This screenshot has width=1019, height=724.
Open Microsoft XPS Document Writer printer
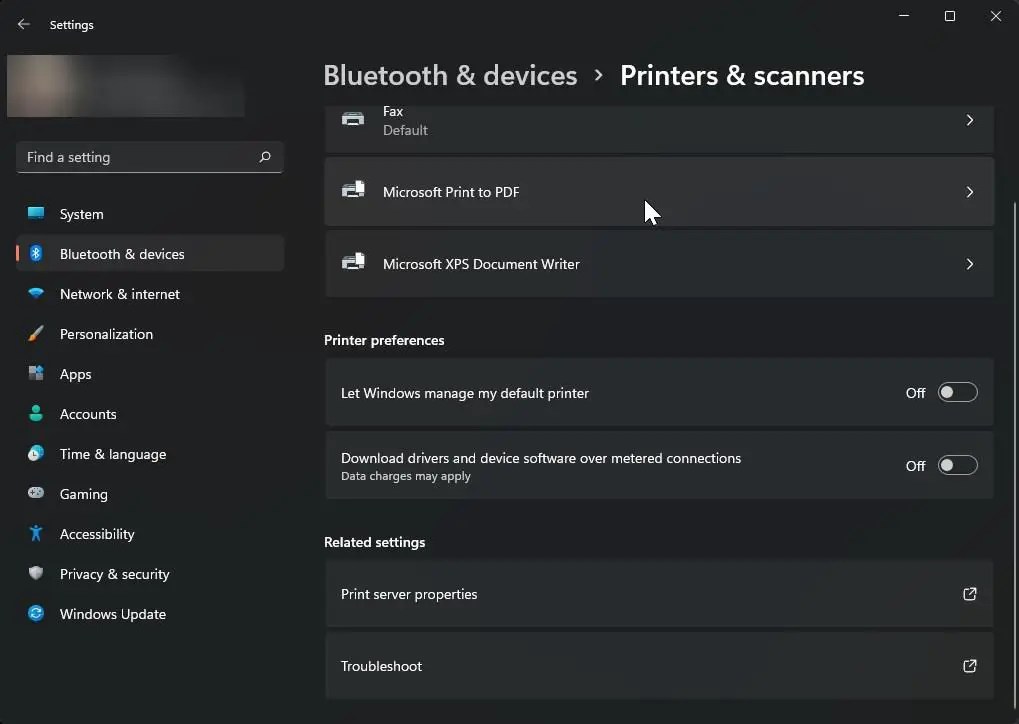point(659,264)
